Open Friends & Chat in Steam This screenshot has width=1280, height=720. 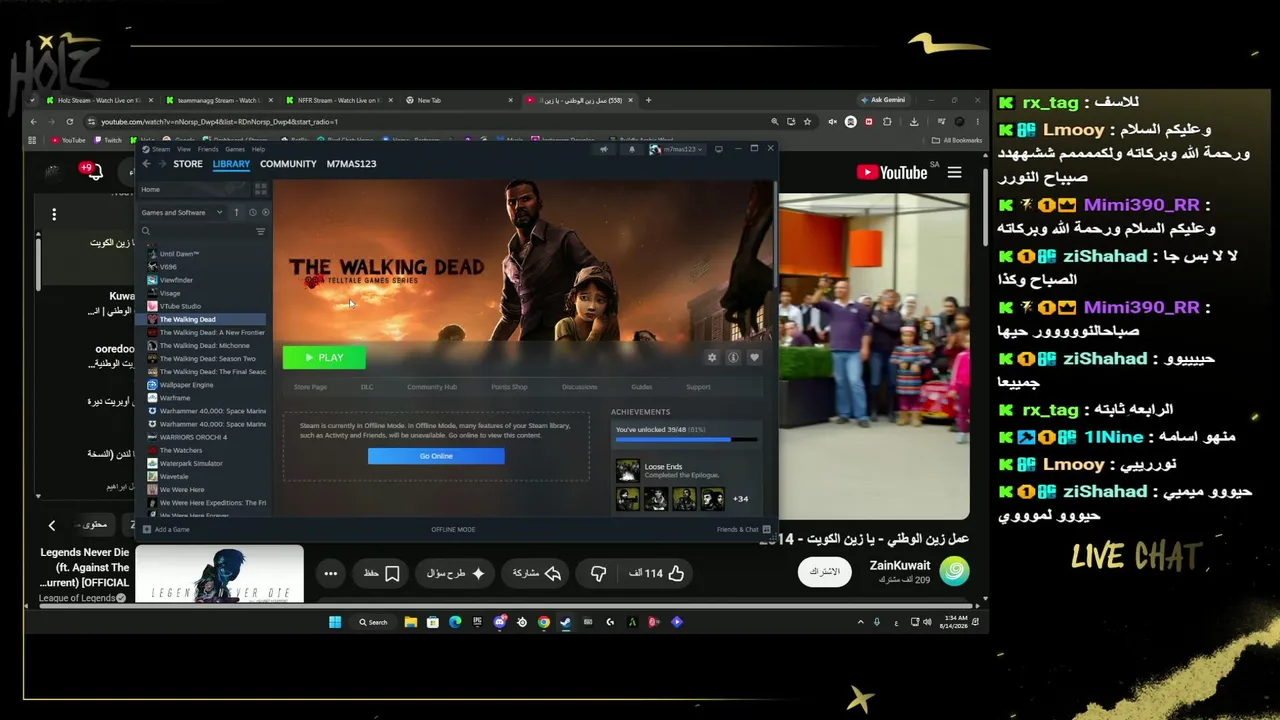(x=744, y=529)
